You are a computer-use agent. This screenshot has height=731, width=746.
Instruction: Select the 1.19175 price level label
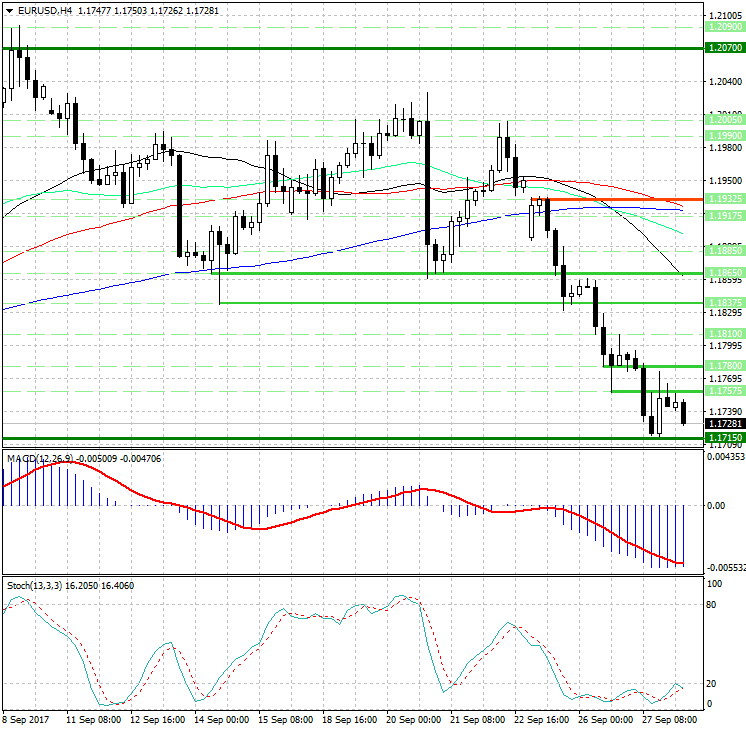click(723, 215)
